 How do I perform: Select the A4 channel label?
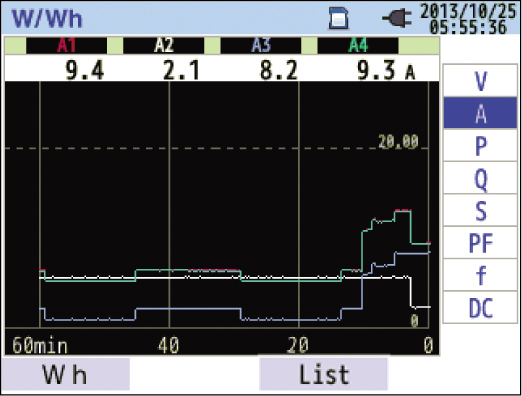pyautogui.click(x=358, y=45)
